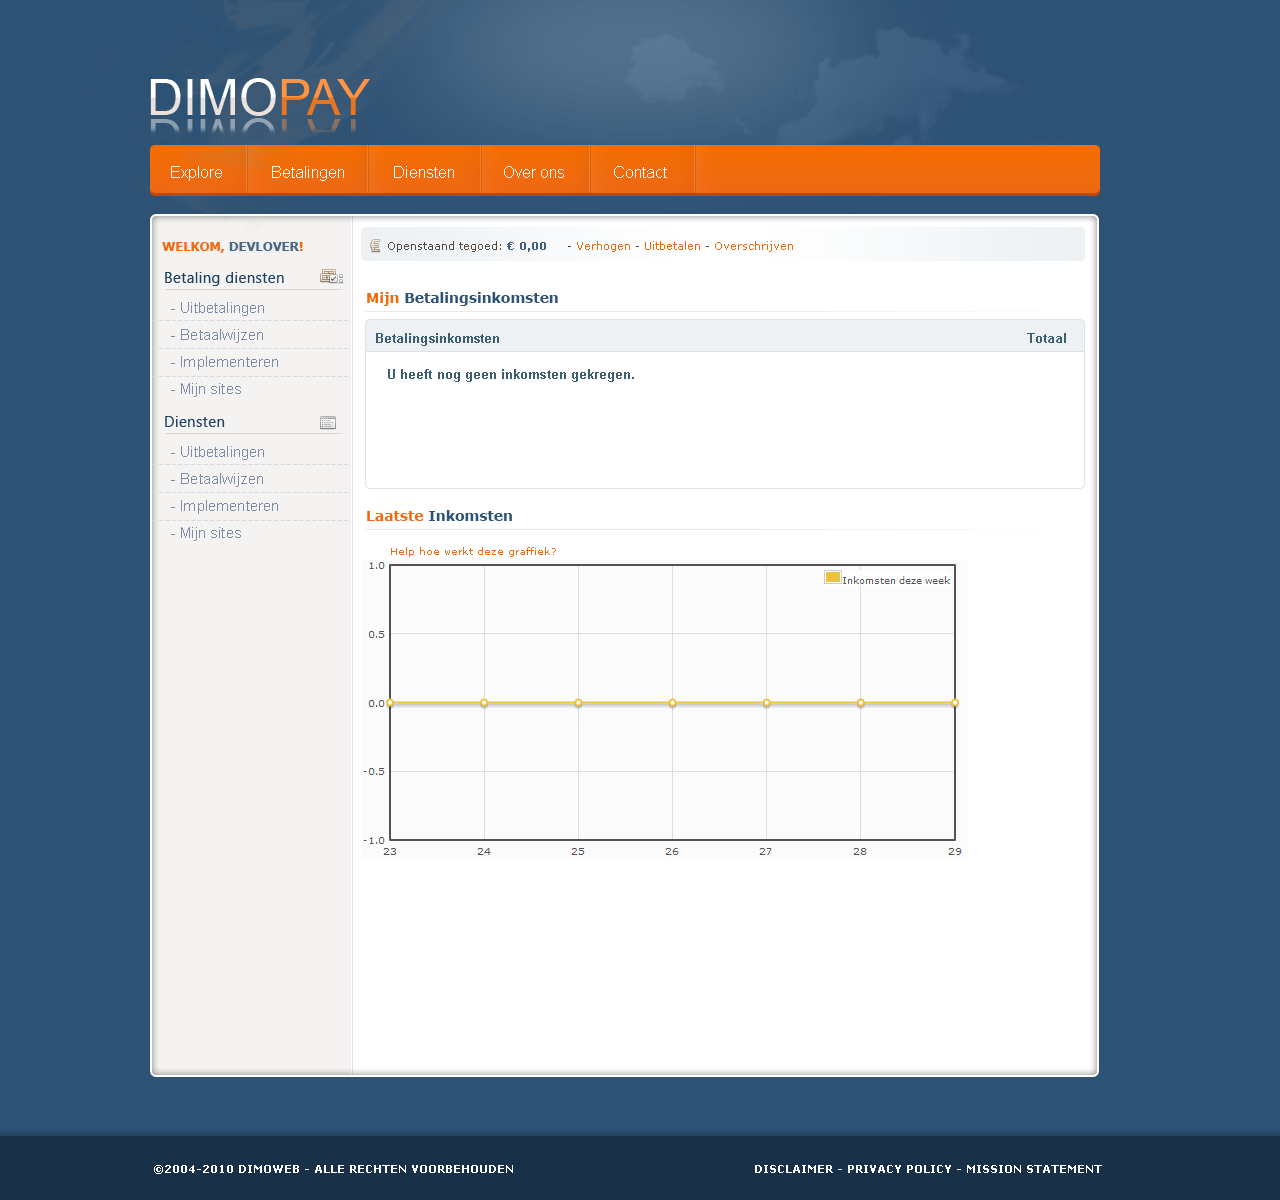Click the Overschrijven link
The width and height of the screenshot is (1280, 1200).
click(754, 246)
